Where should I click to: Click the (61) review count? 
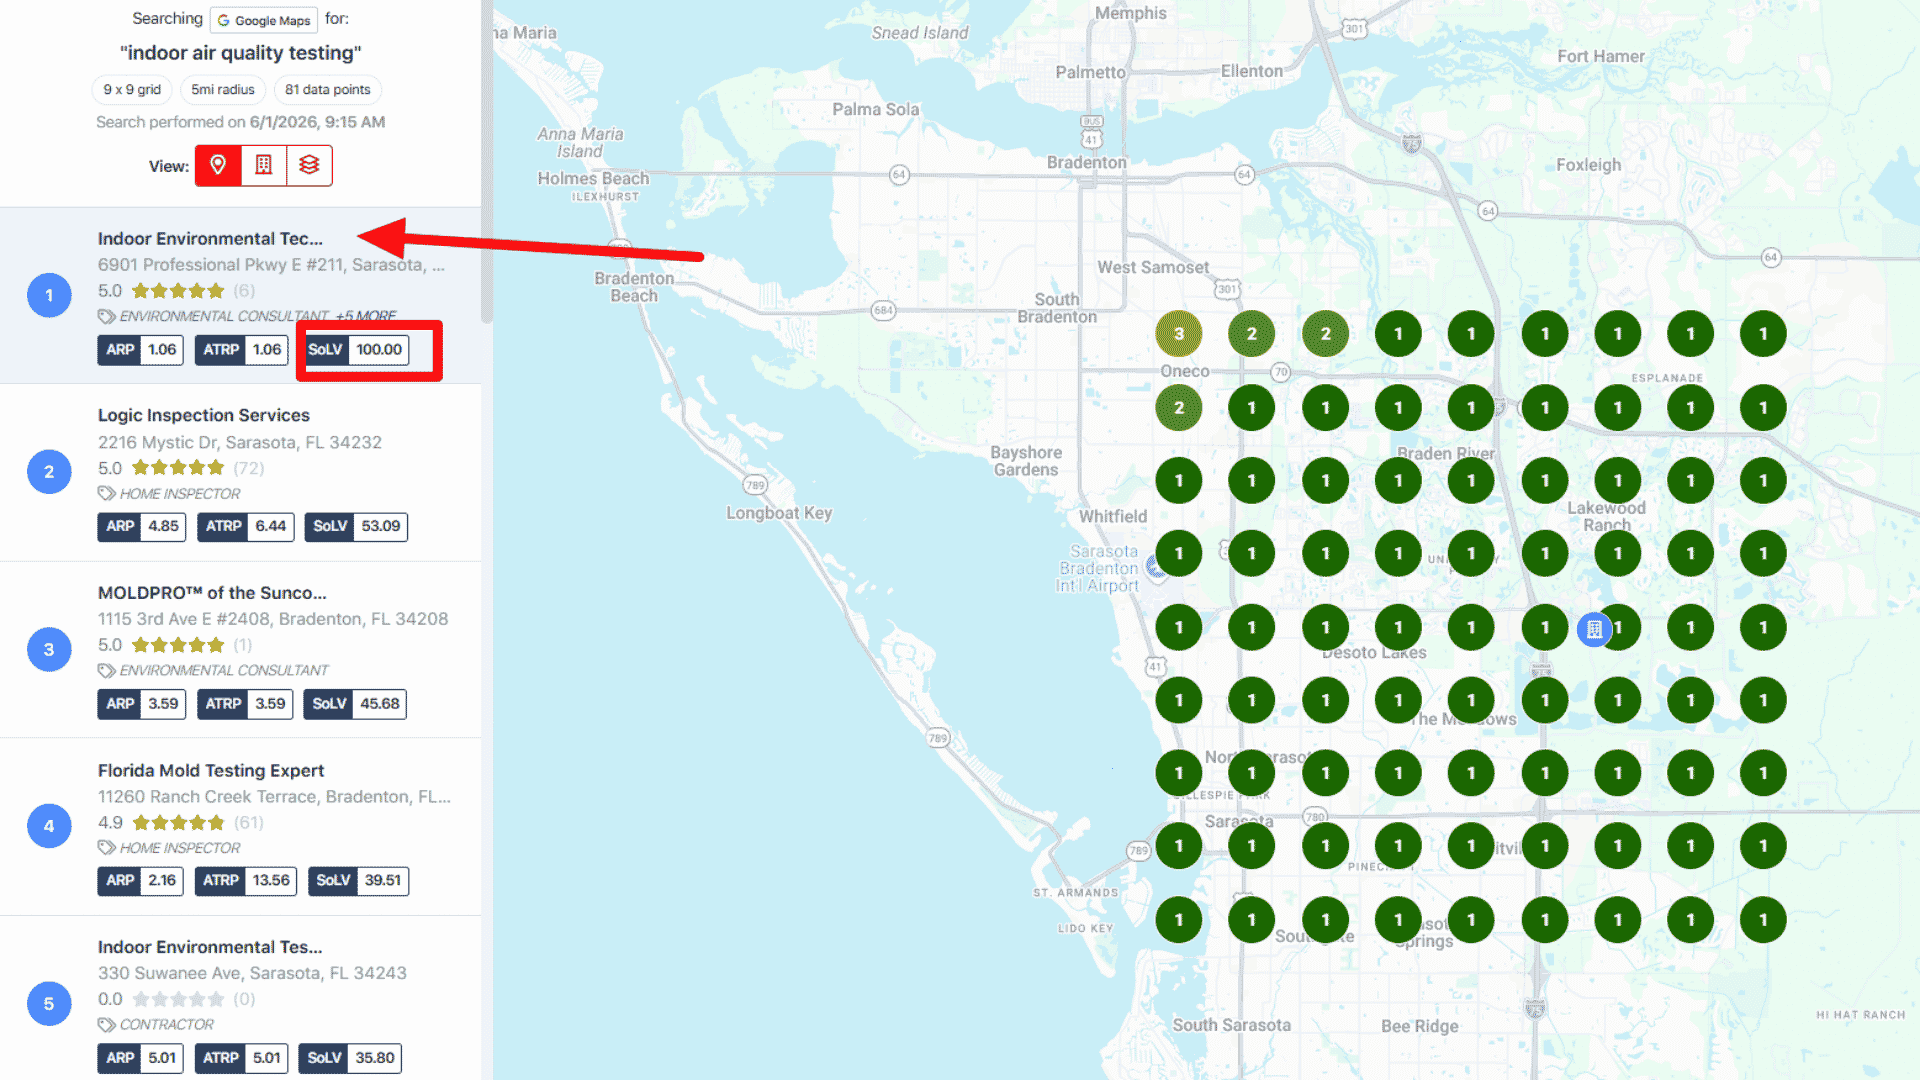pos(249,822)
